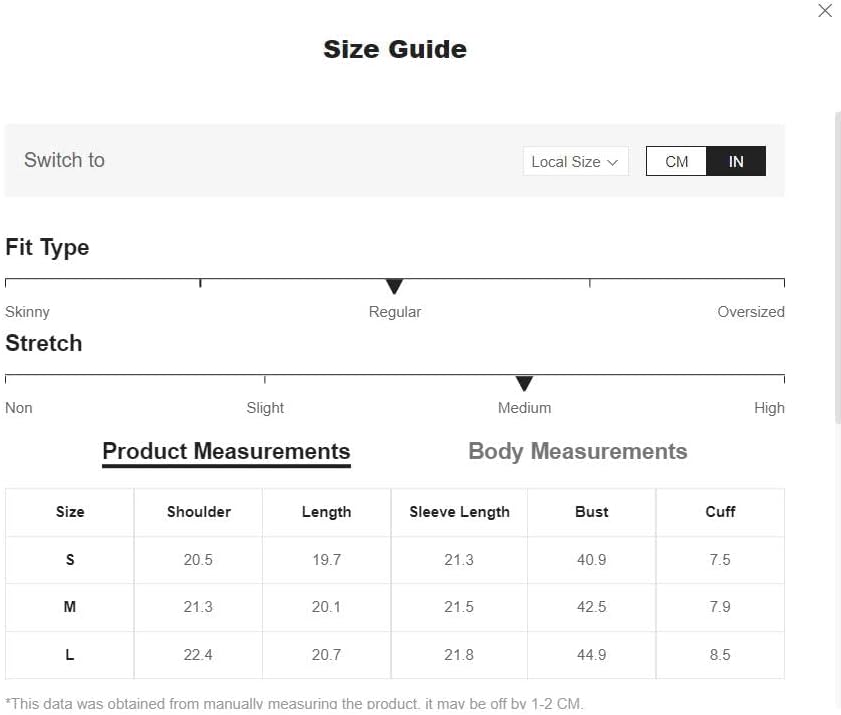Click the Size column header
This screenshot has height=715, width=841.
click(x=70, y=512)
